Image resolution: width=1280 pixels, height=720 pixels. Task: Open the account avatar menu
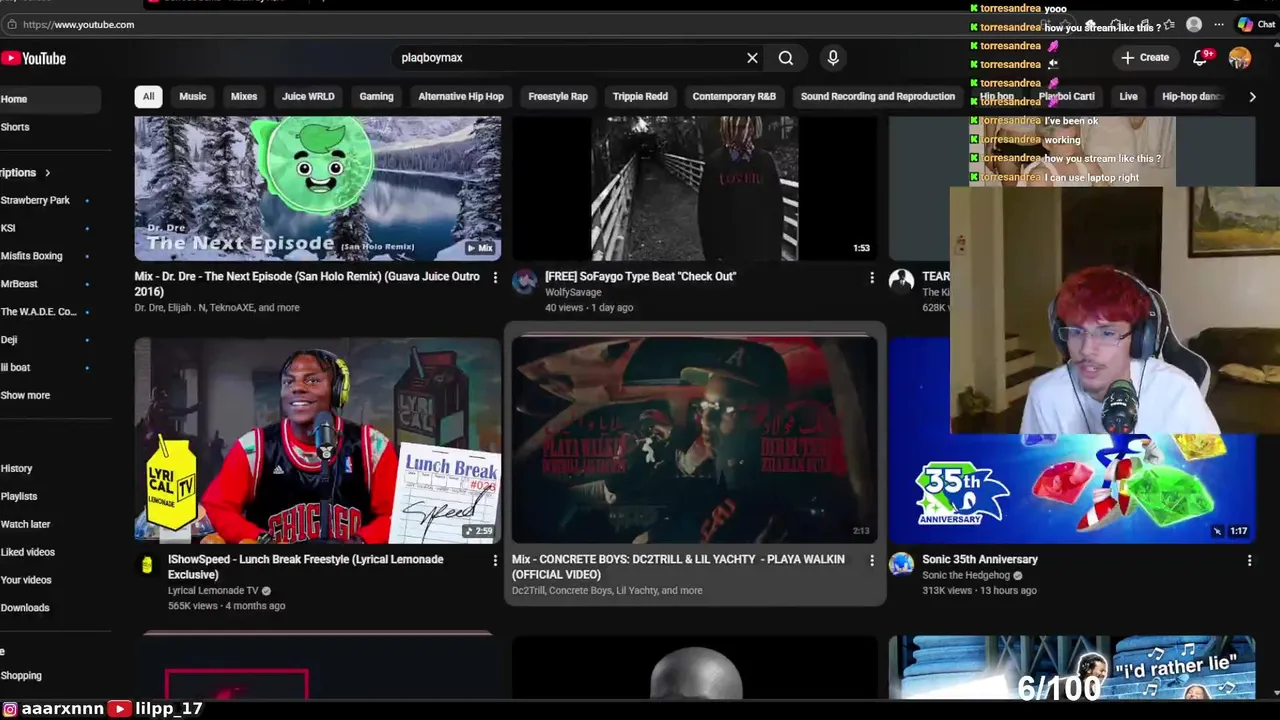(1240, 58)
